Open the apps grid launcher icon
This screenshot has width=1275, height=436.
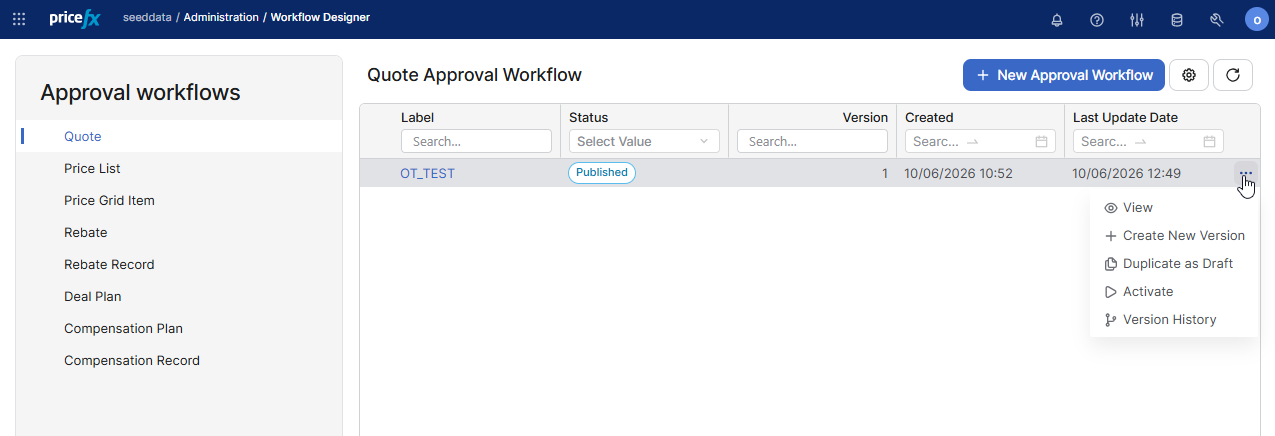[19, 19]
